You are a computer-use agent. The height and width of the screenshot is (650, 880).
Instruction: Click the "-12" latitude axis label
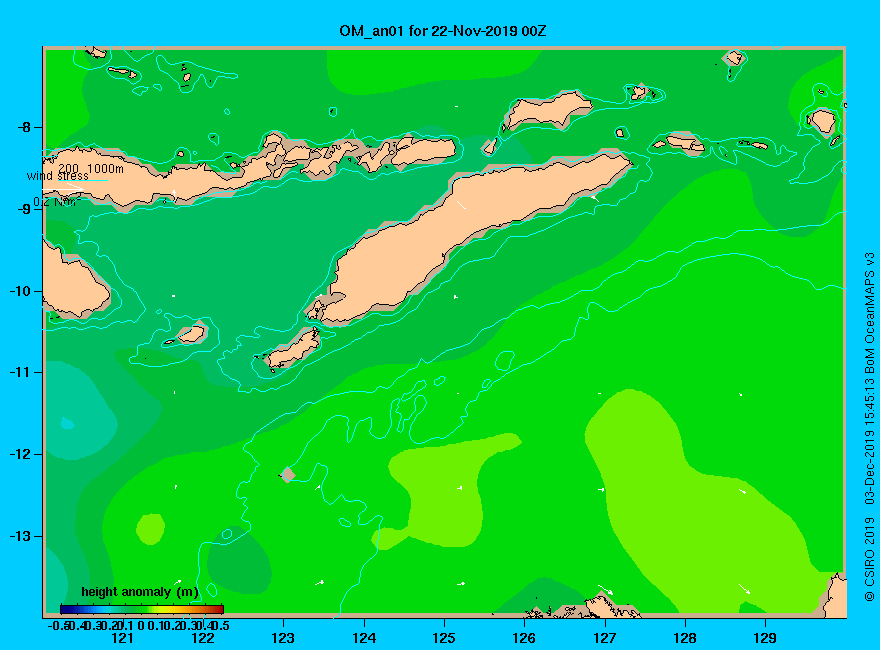point(20,454)
